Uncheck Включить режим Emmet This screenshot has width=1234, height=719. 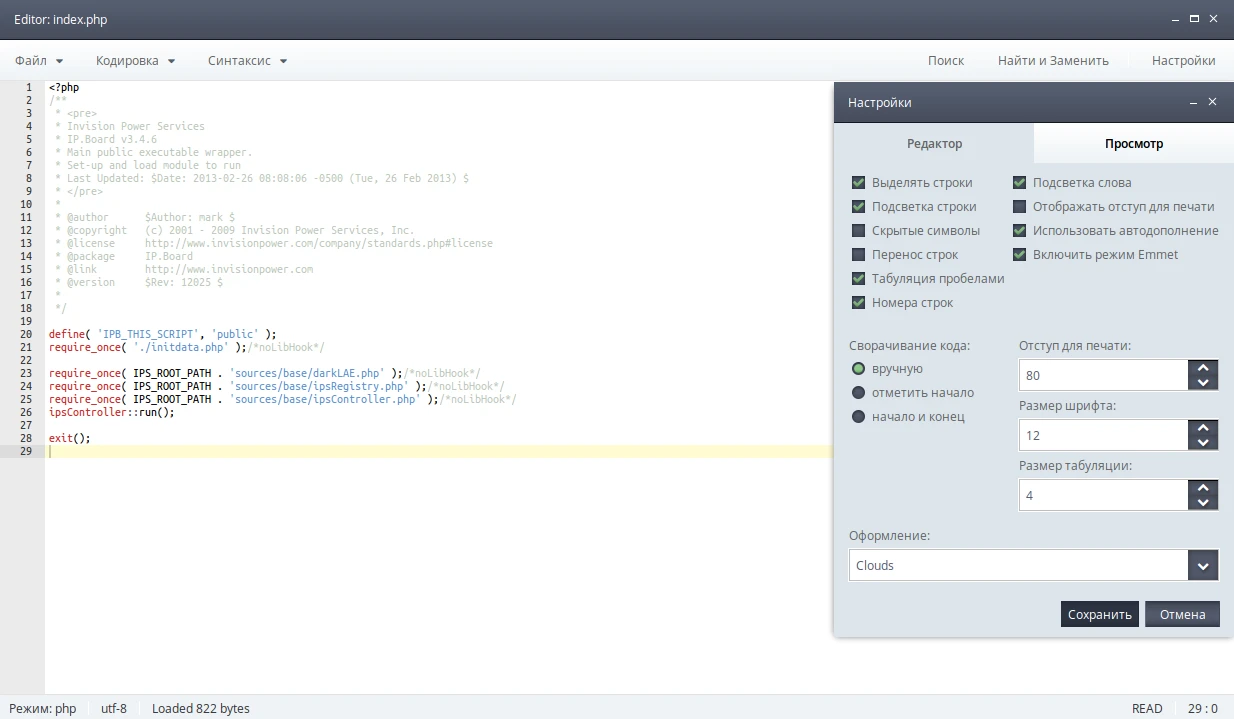[1019, 255]
